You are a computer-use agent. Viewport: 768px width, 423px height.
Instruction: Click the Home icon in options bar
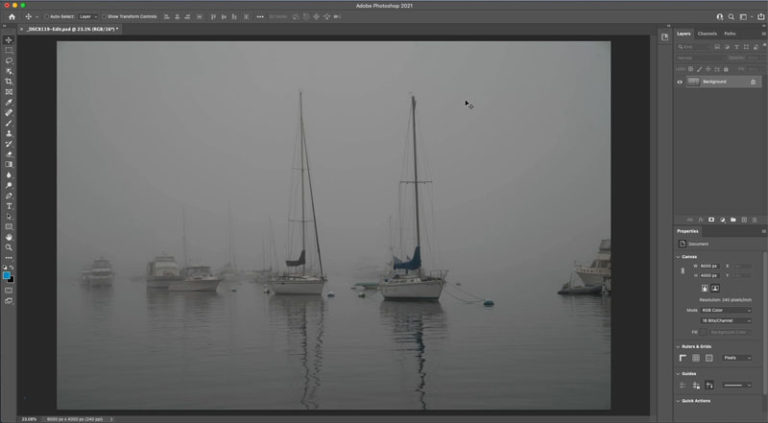tap(11, 17)
